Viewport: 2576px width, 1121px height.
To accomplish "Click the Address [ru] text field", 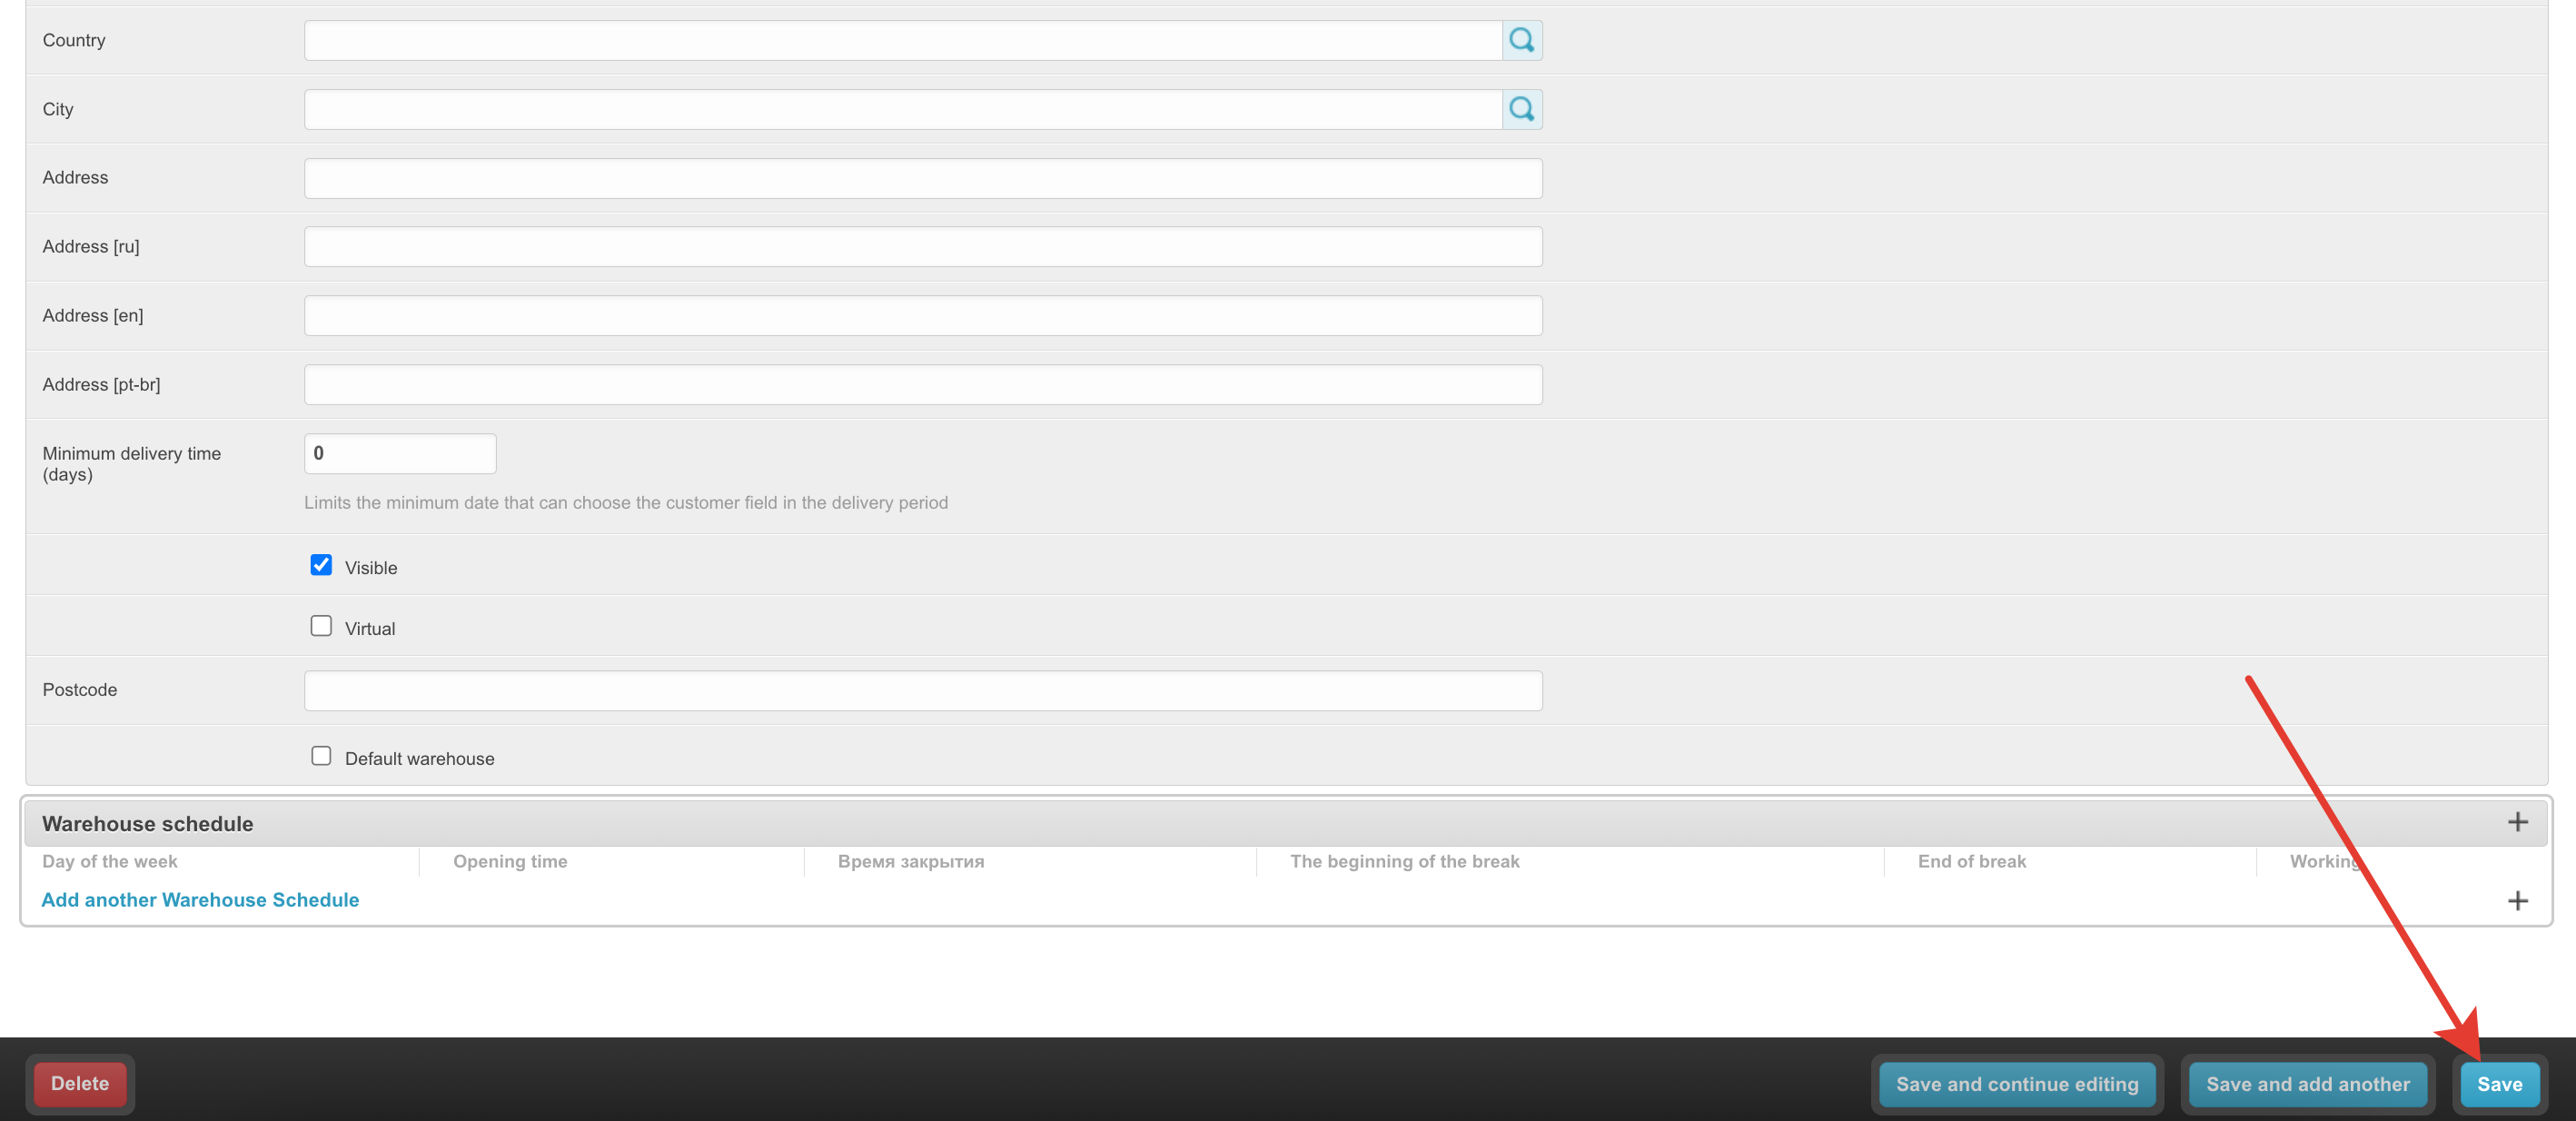I will click(922, 247).
